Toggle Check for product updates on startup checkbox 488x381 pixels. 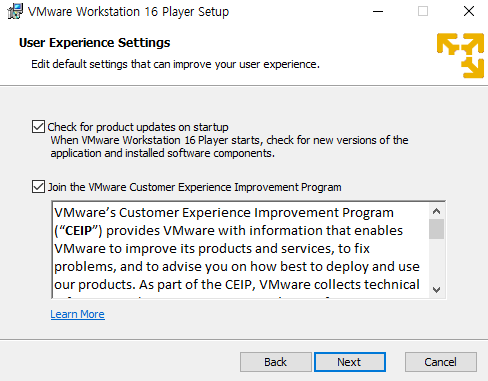[38, 127]
